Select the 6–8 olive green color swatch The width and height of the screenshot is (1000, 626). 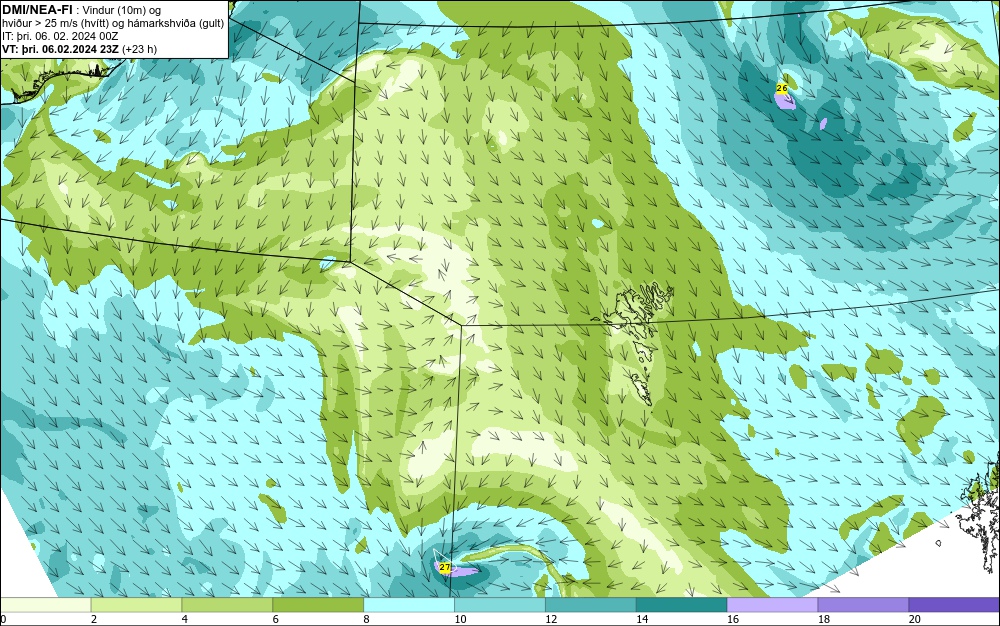pos(318,605)
